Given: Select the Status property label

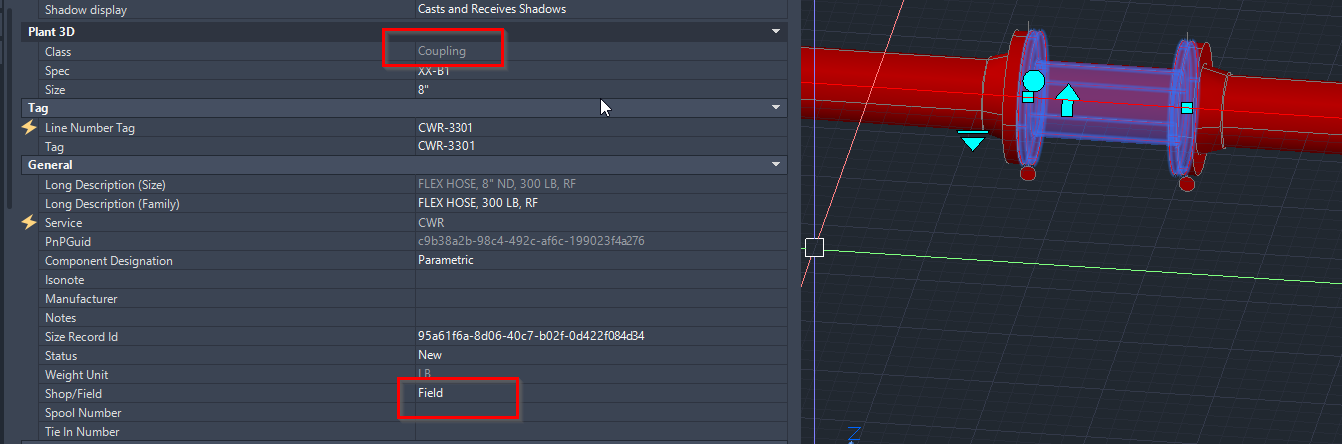Looking at the screenshot, I should [x=61, y=356].
